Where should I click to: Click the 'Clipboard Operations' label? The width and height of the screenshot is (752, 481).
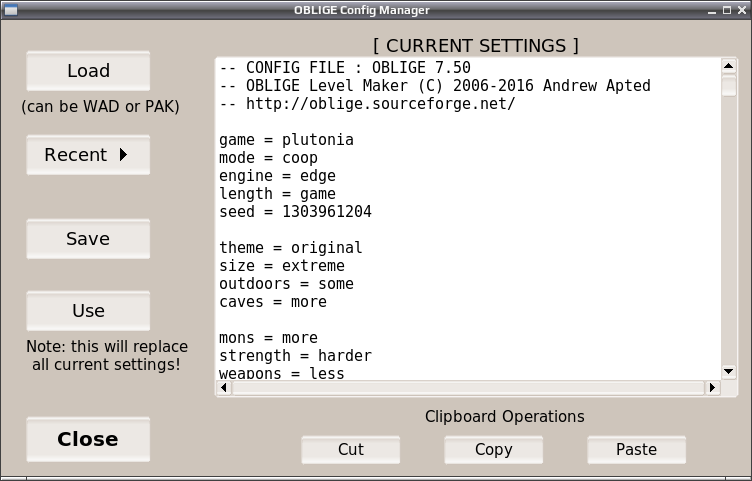click(505, 416)
